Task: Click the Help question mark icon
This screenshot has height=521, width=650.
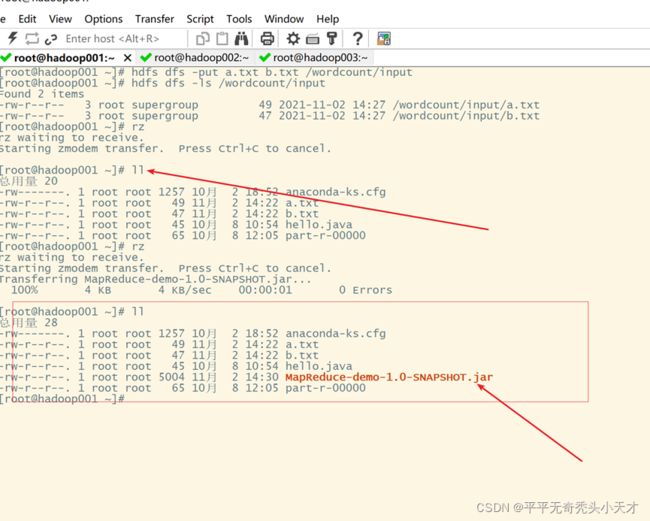Action: click(x=357, y=39)
